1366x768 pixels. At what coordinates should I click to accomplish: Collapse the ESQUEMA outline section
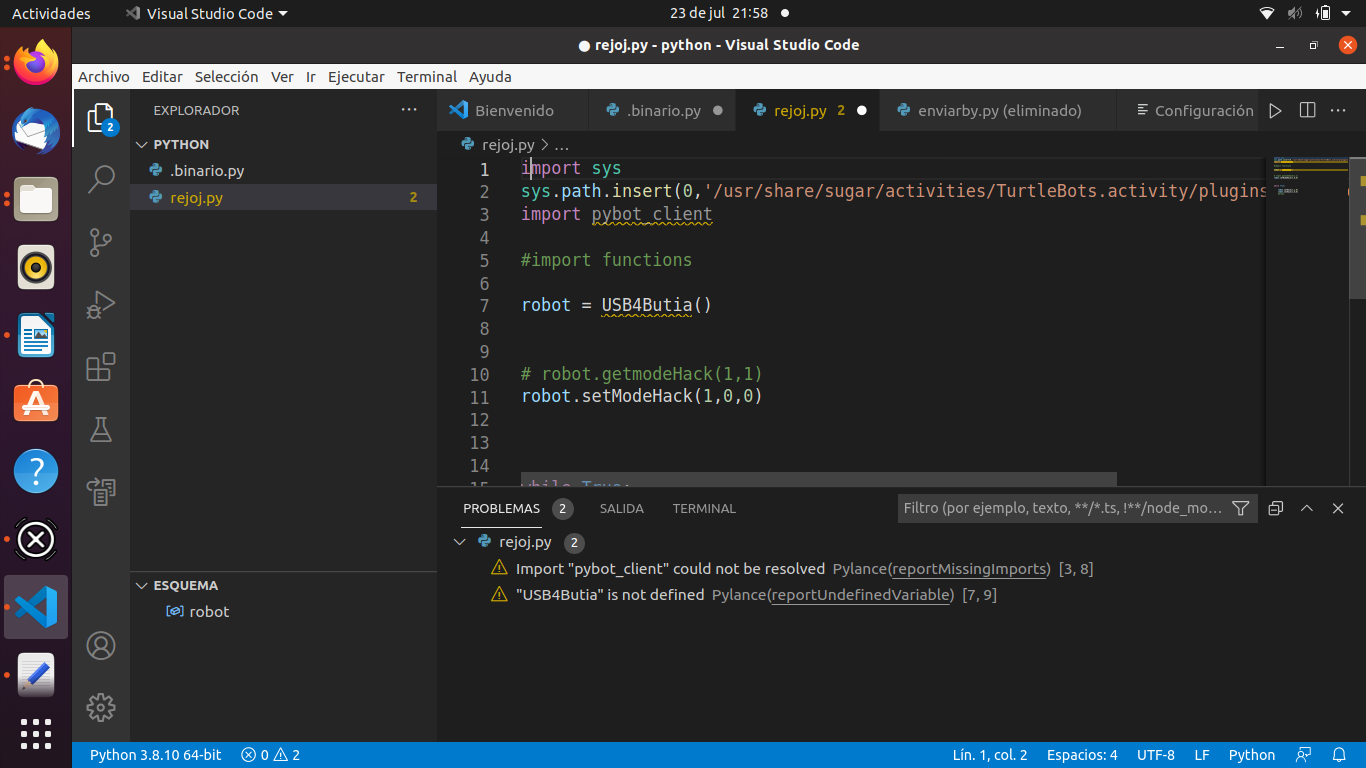[x=142, y=586]
